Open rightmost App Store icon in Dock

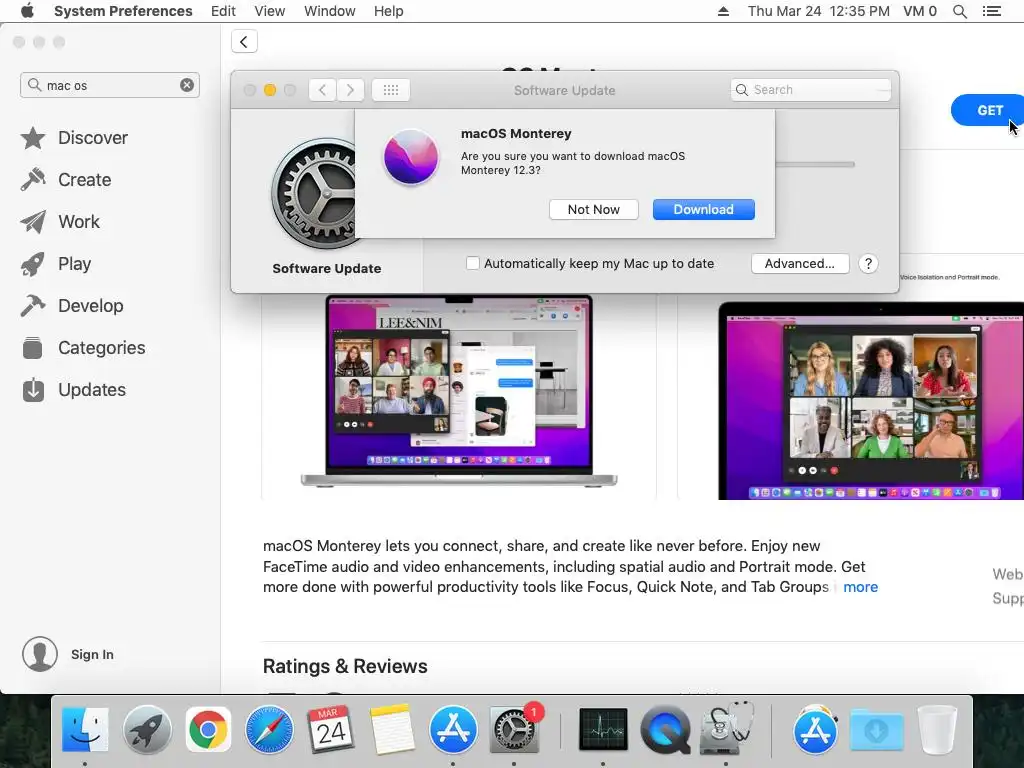click(815, 730)
